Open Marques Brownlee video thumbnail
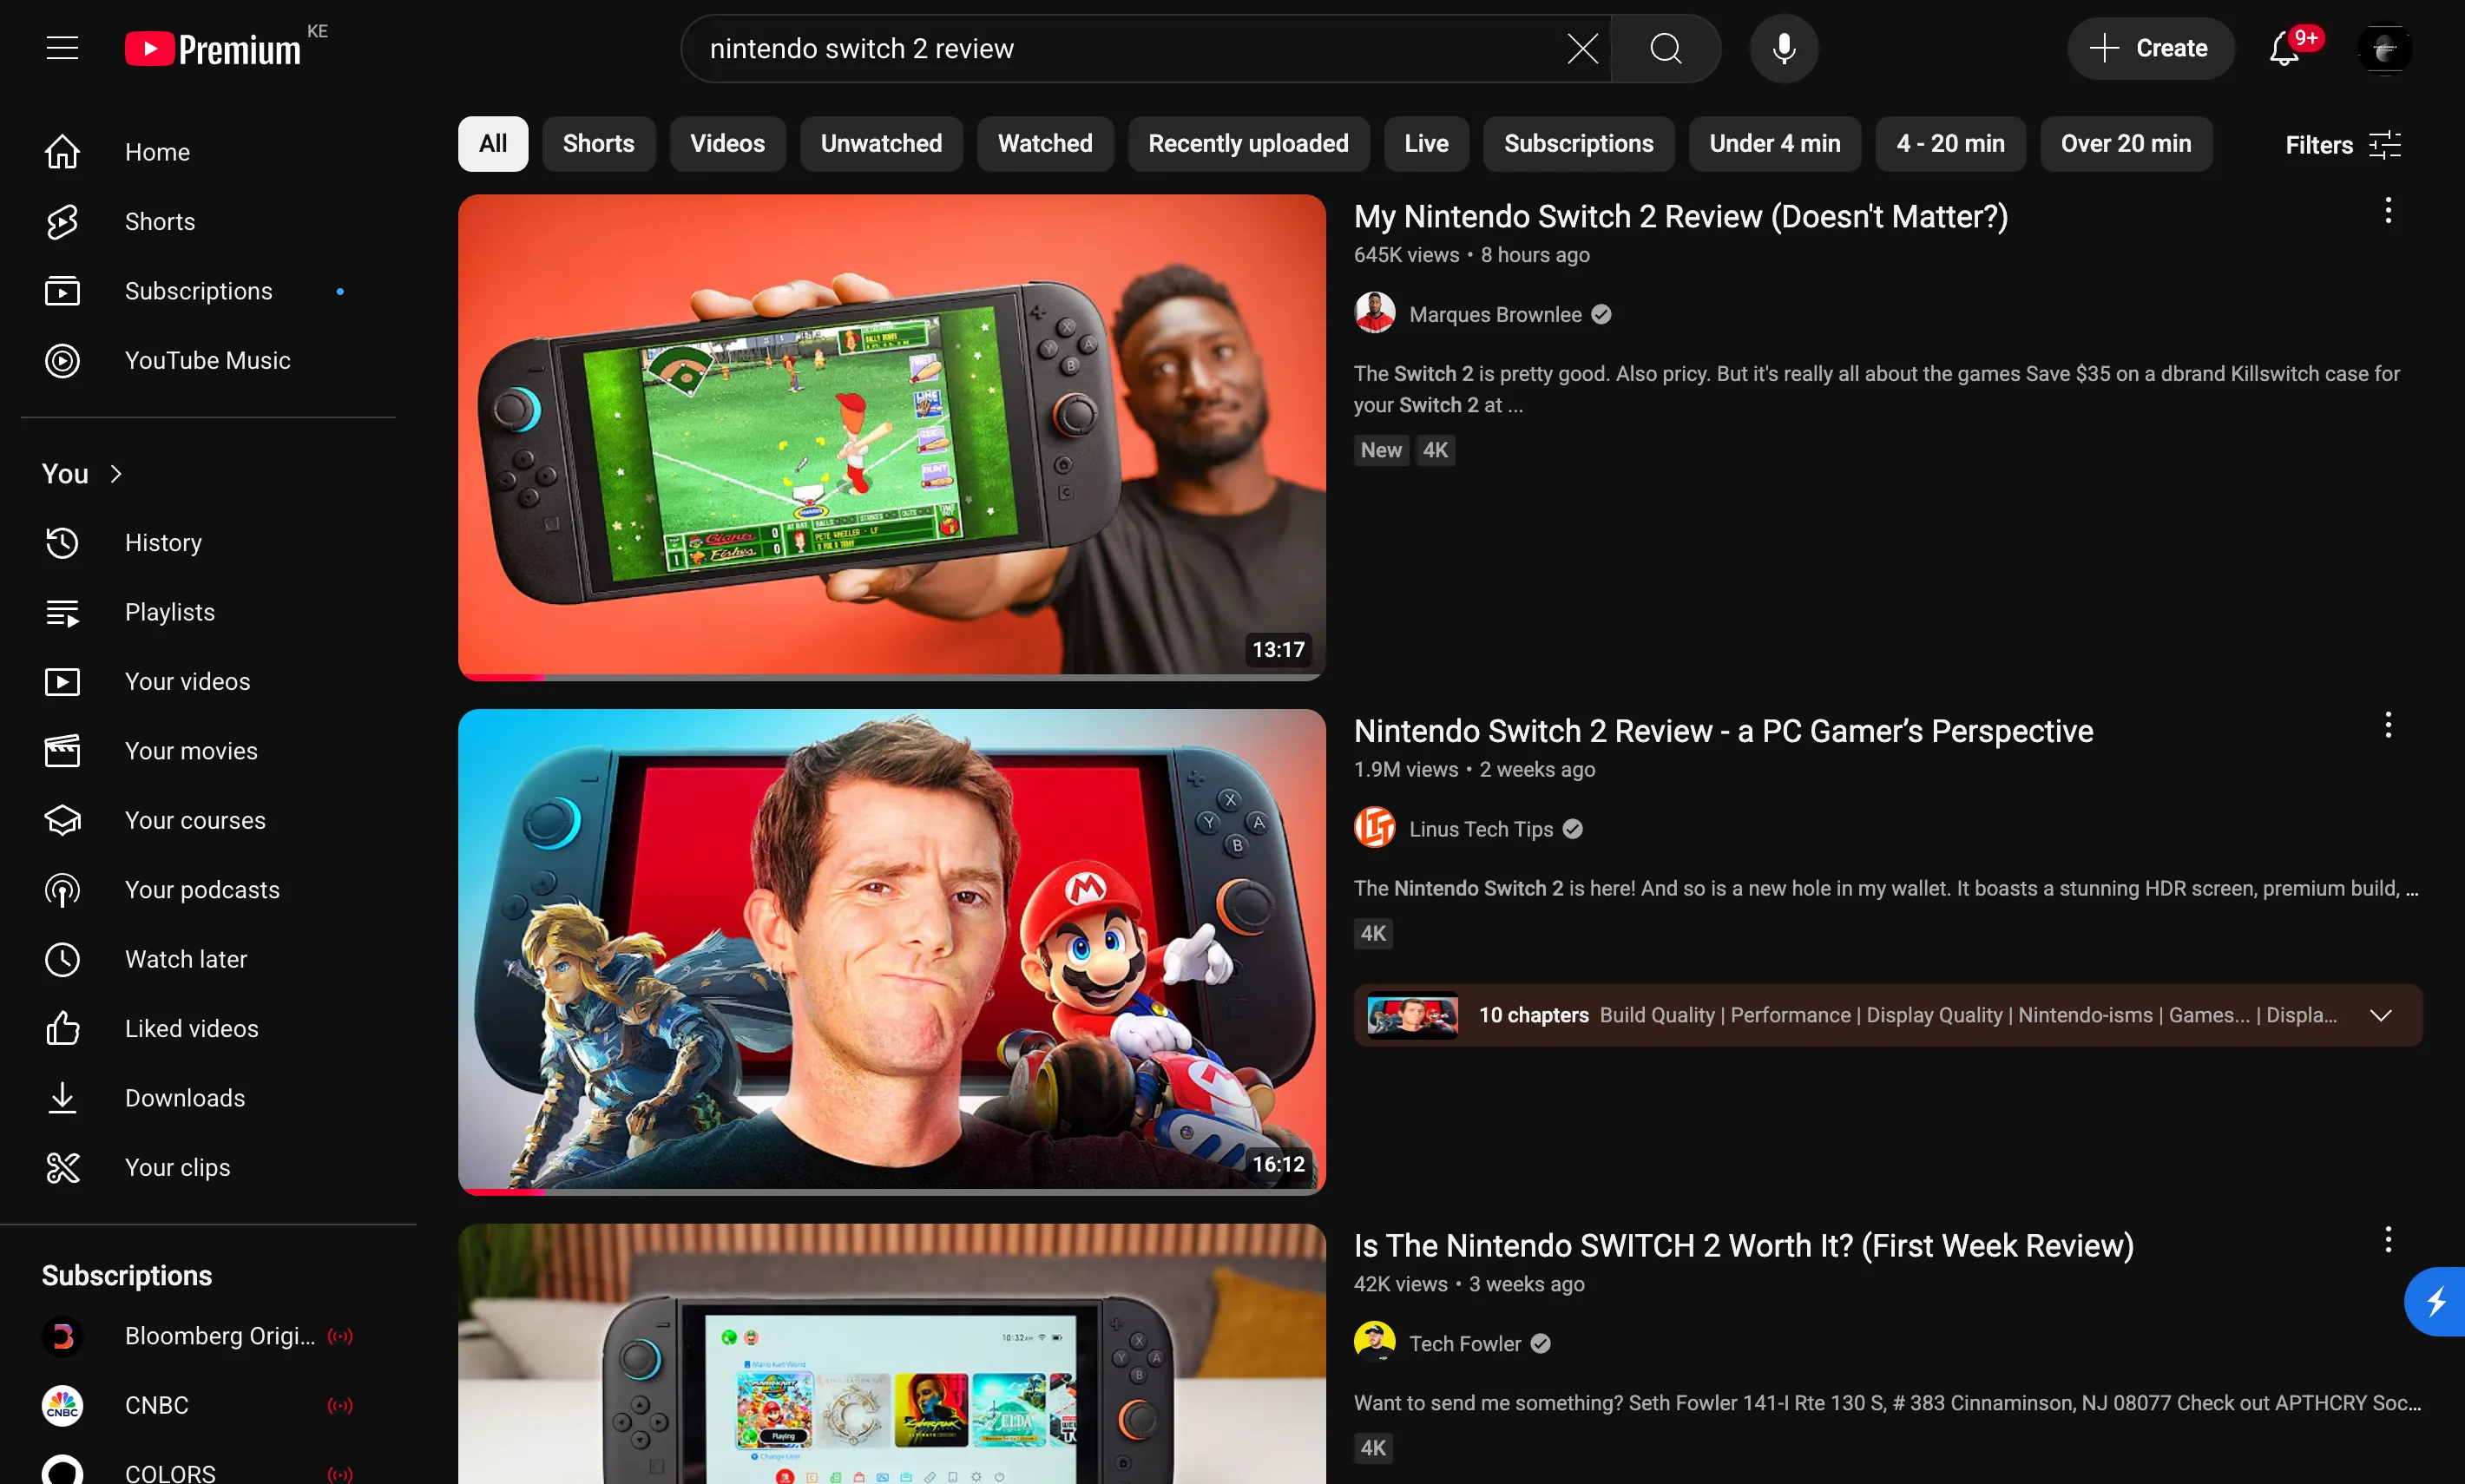The width and height of the screenshot is (2465, 1484). 892,437
